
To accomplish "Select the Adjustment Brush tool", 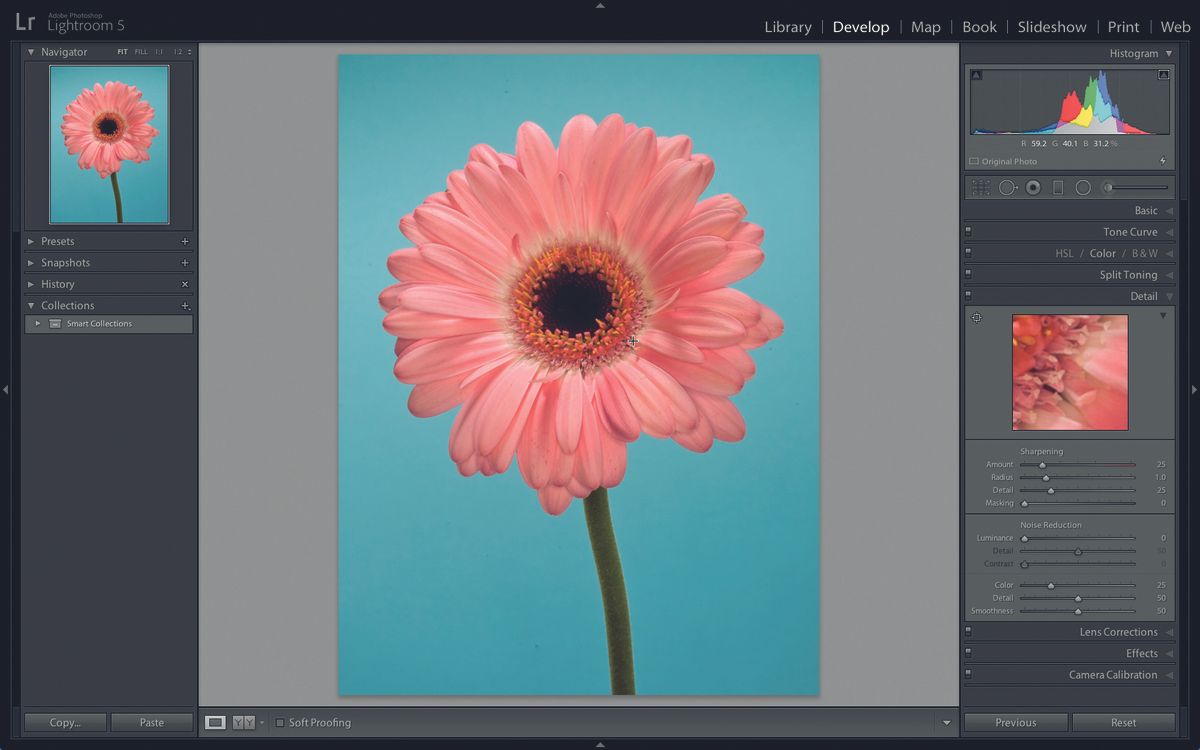I will tap(1108, 186).
